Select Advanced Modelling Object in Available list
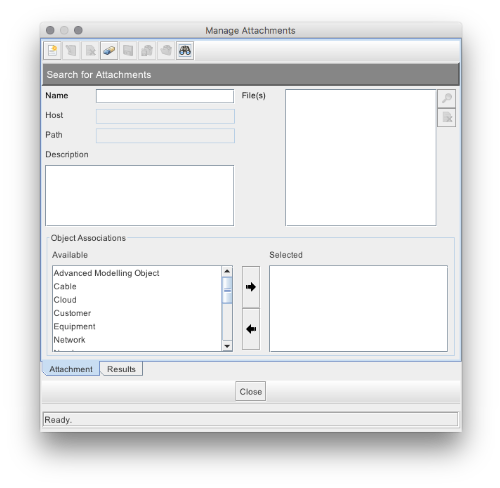This screenshot has height=488, width=500. [106, 273]
